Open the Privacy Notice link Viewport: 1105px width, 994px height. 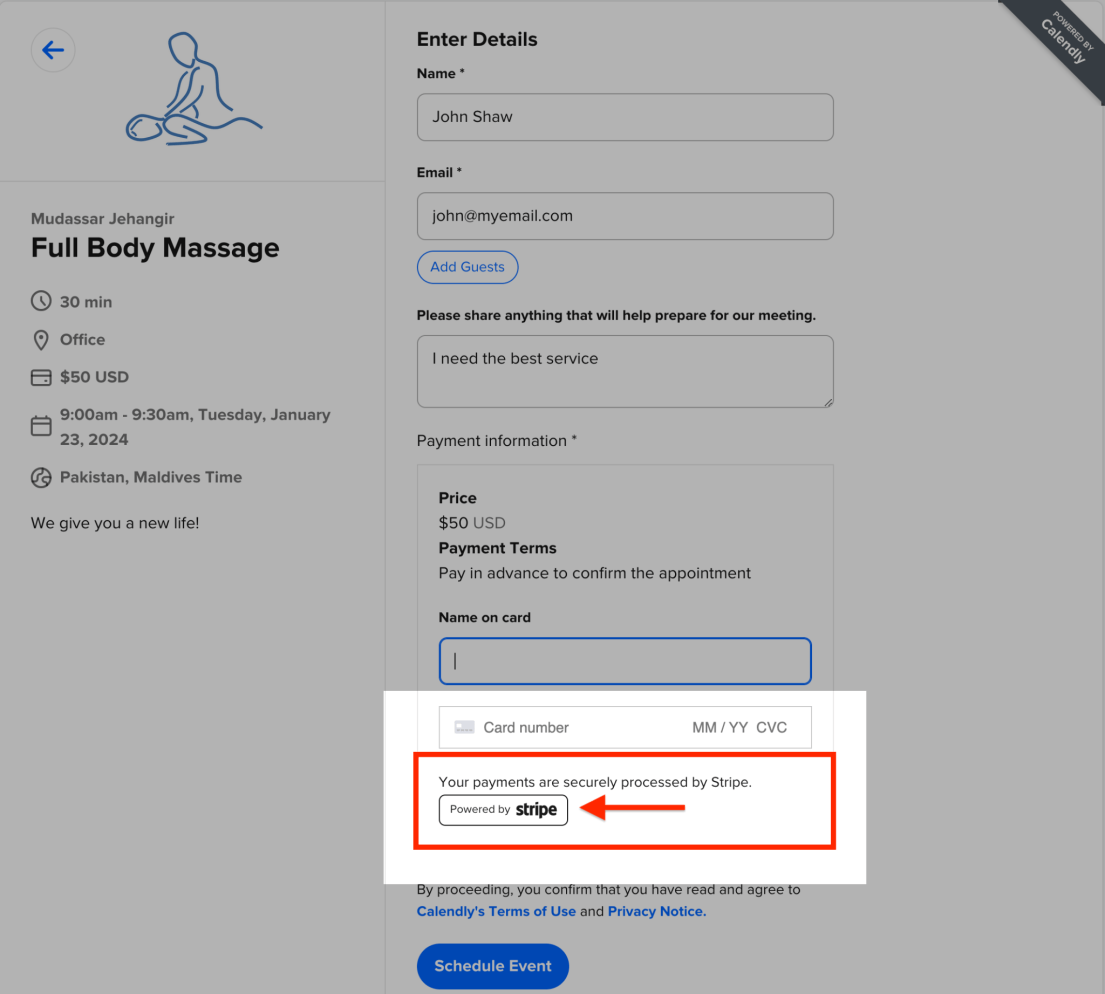pyautogui.click(x=657, y=912)
